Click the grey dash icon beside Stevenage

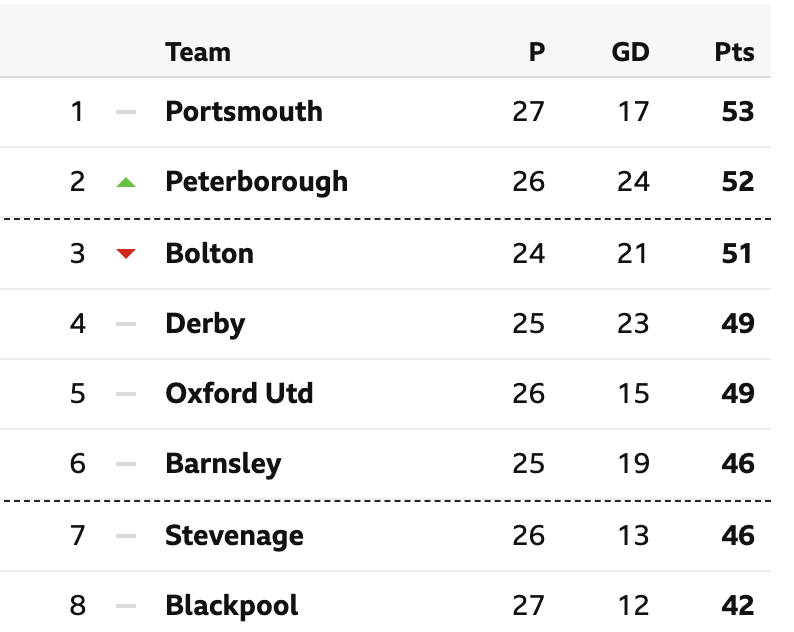coord(126,536)
